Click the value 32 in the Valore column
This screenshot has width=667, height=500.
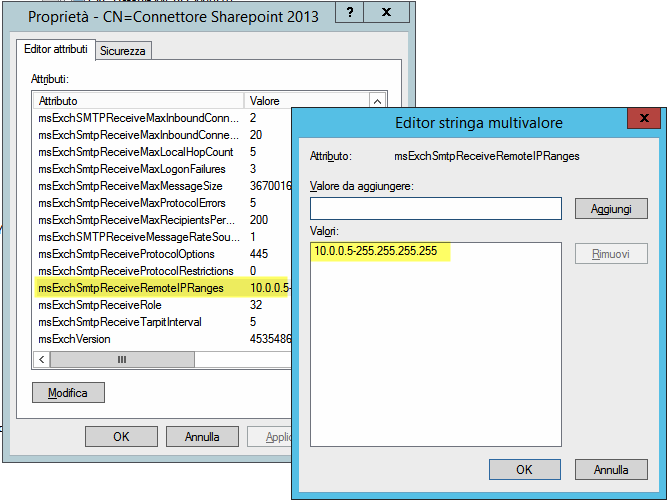tap(256, 305)
